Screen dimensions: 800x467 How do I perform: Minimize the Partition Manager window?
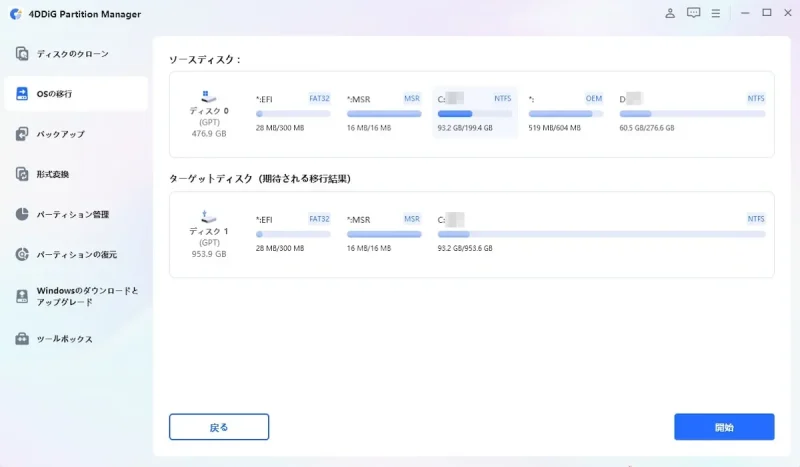click(745, 13)
